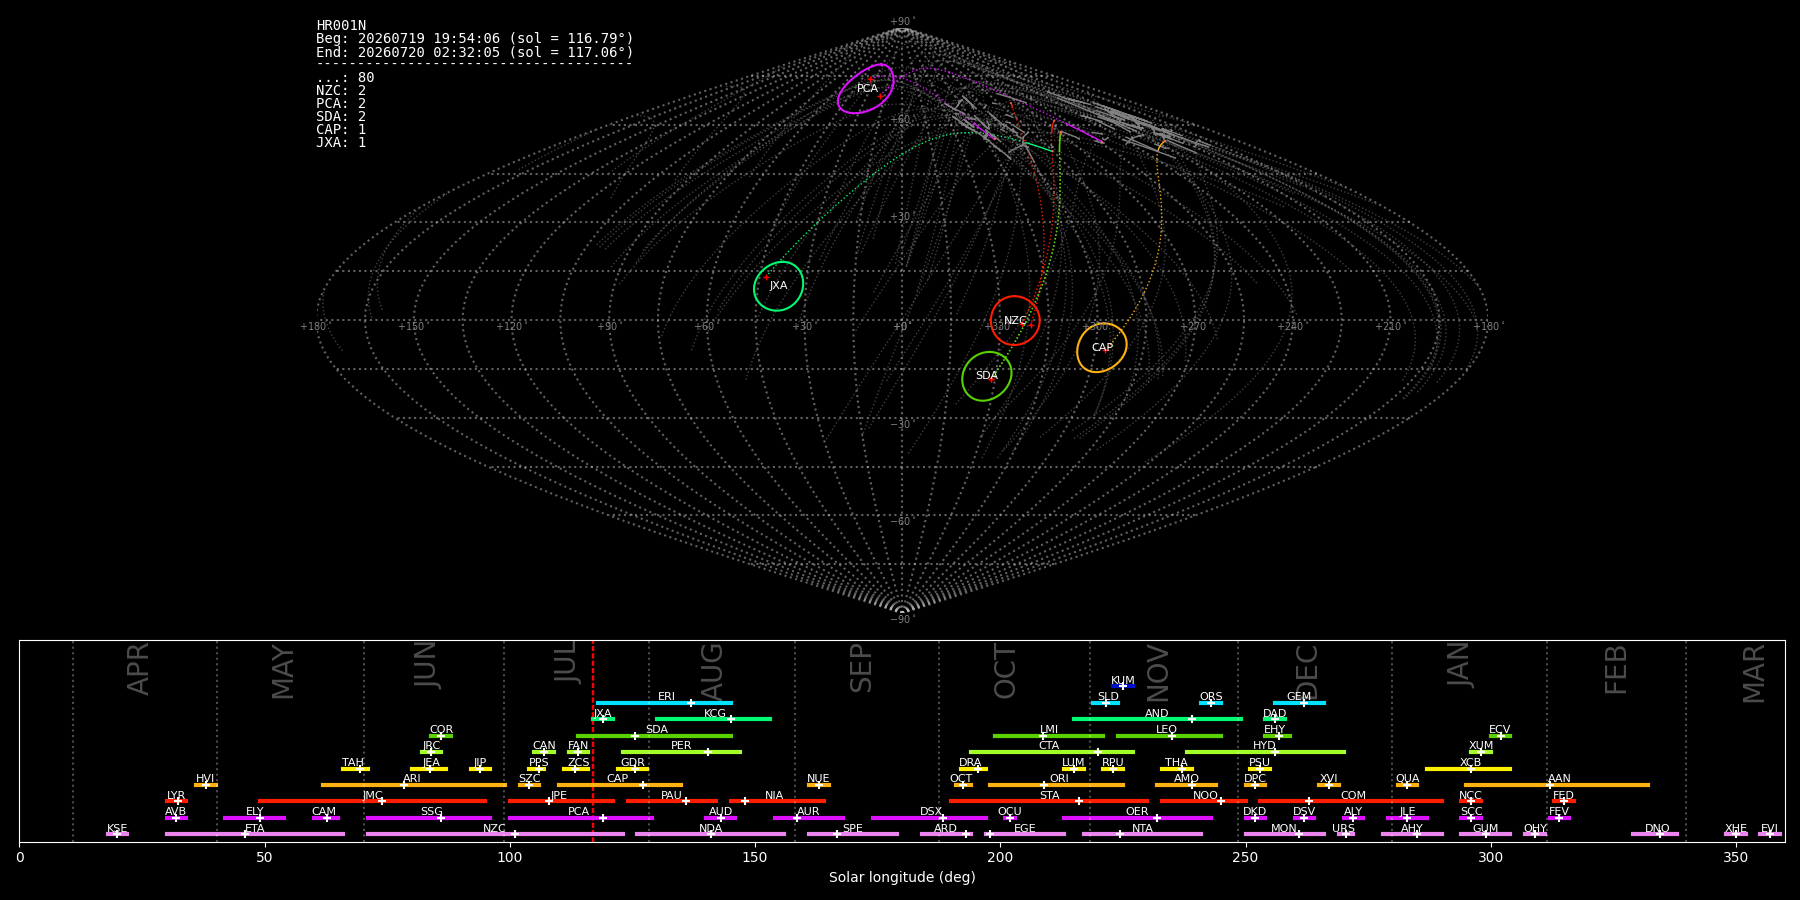1800x900 pixels.
Task: Click the ORI shower label in timeline
Action: coord(1059,779)
